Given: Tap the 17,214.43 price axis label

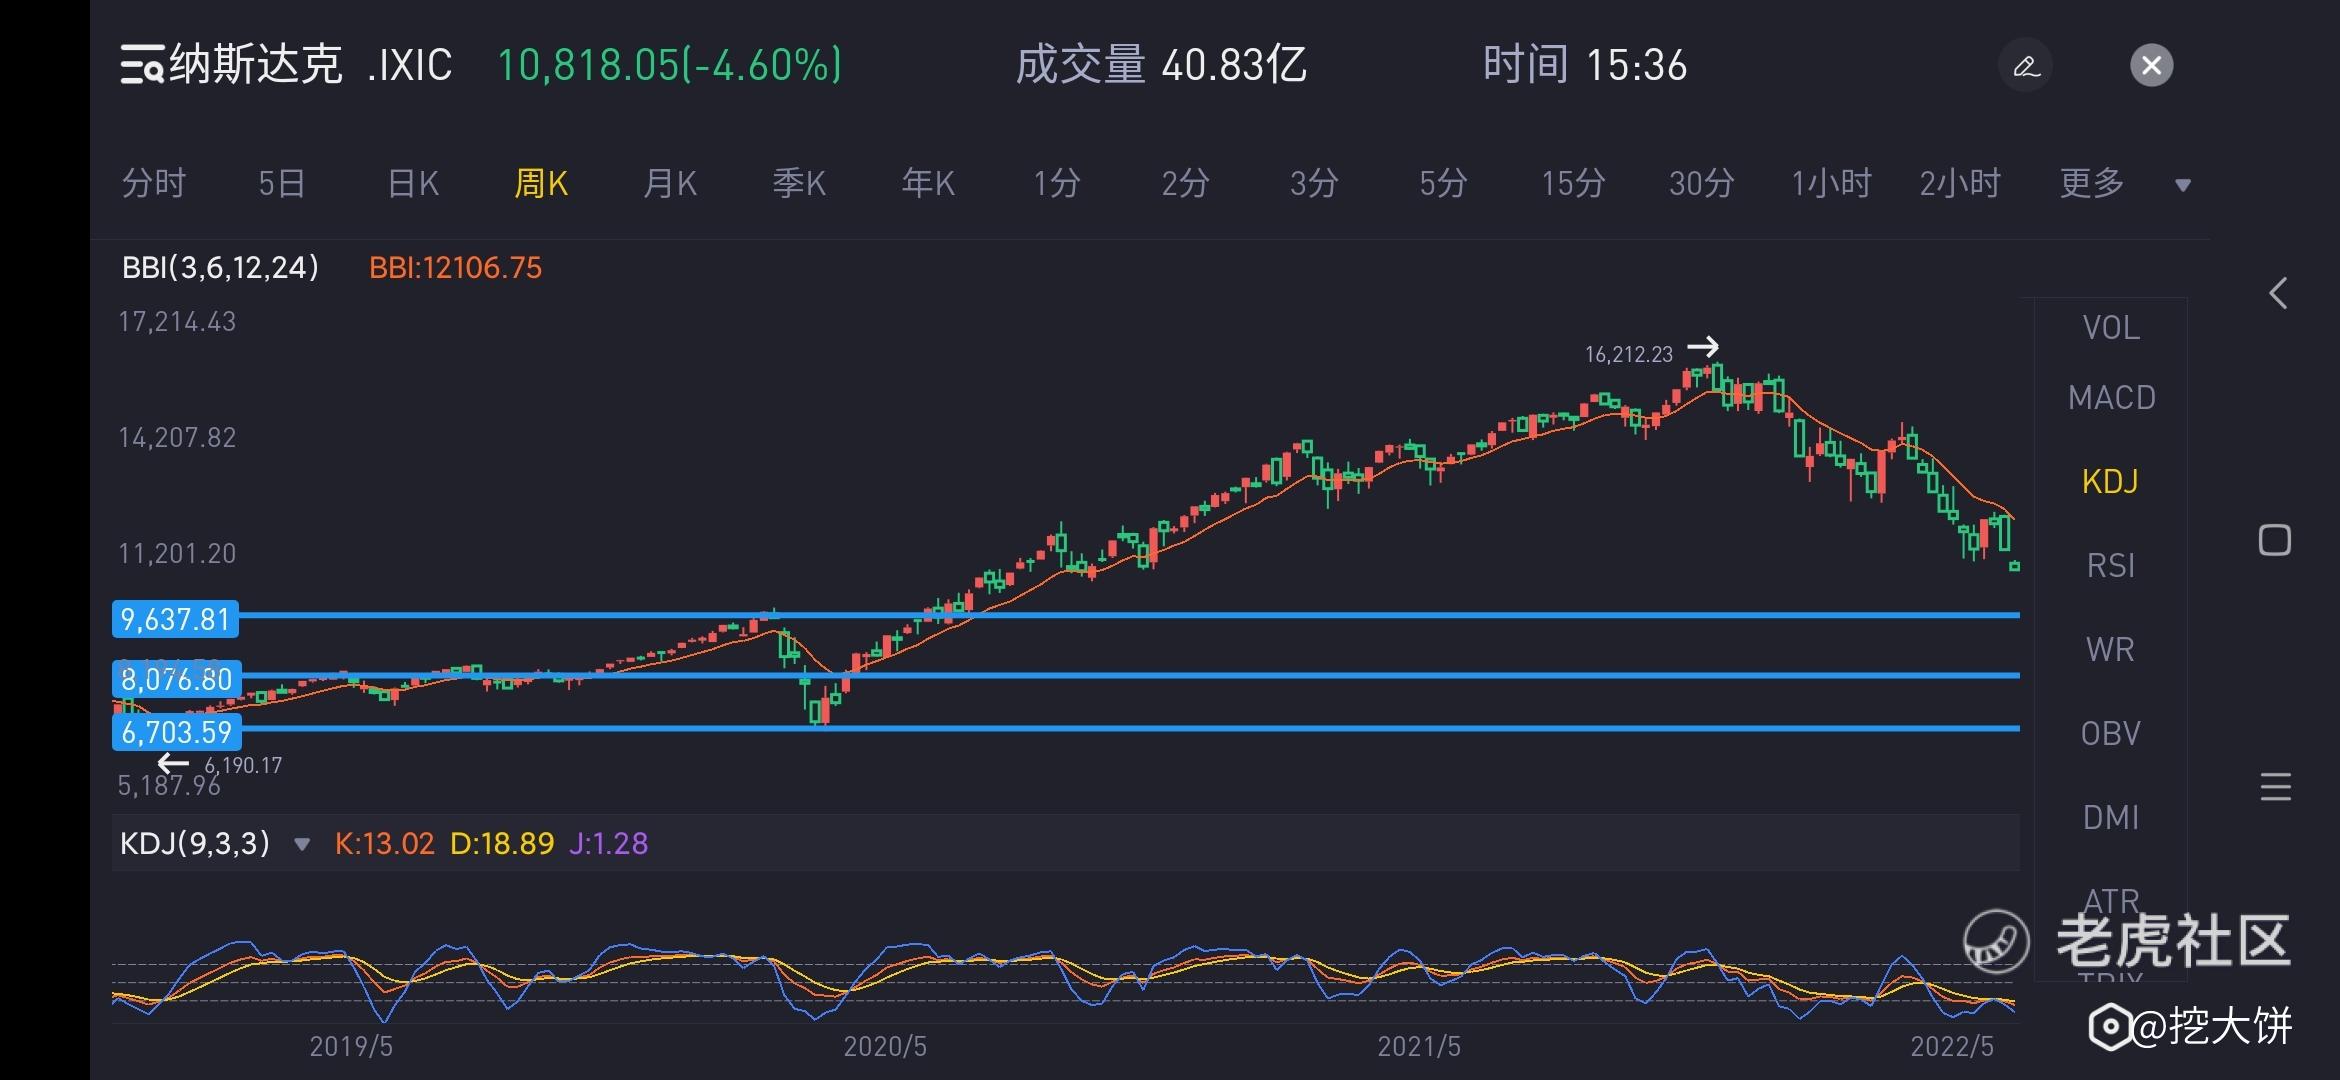Looking at the screenshot, I should click(177, 322).
